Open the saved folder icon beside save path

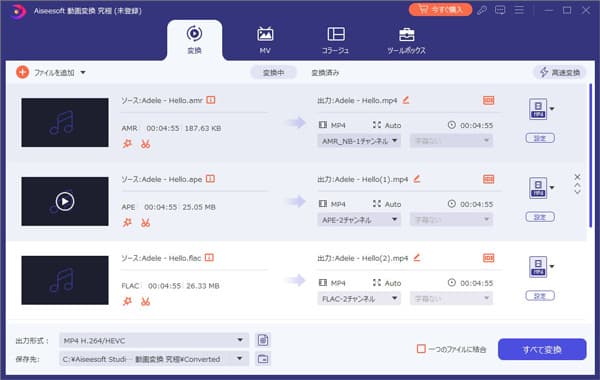(263, 359)
